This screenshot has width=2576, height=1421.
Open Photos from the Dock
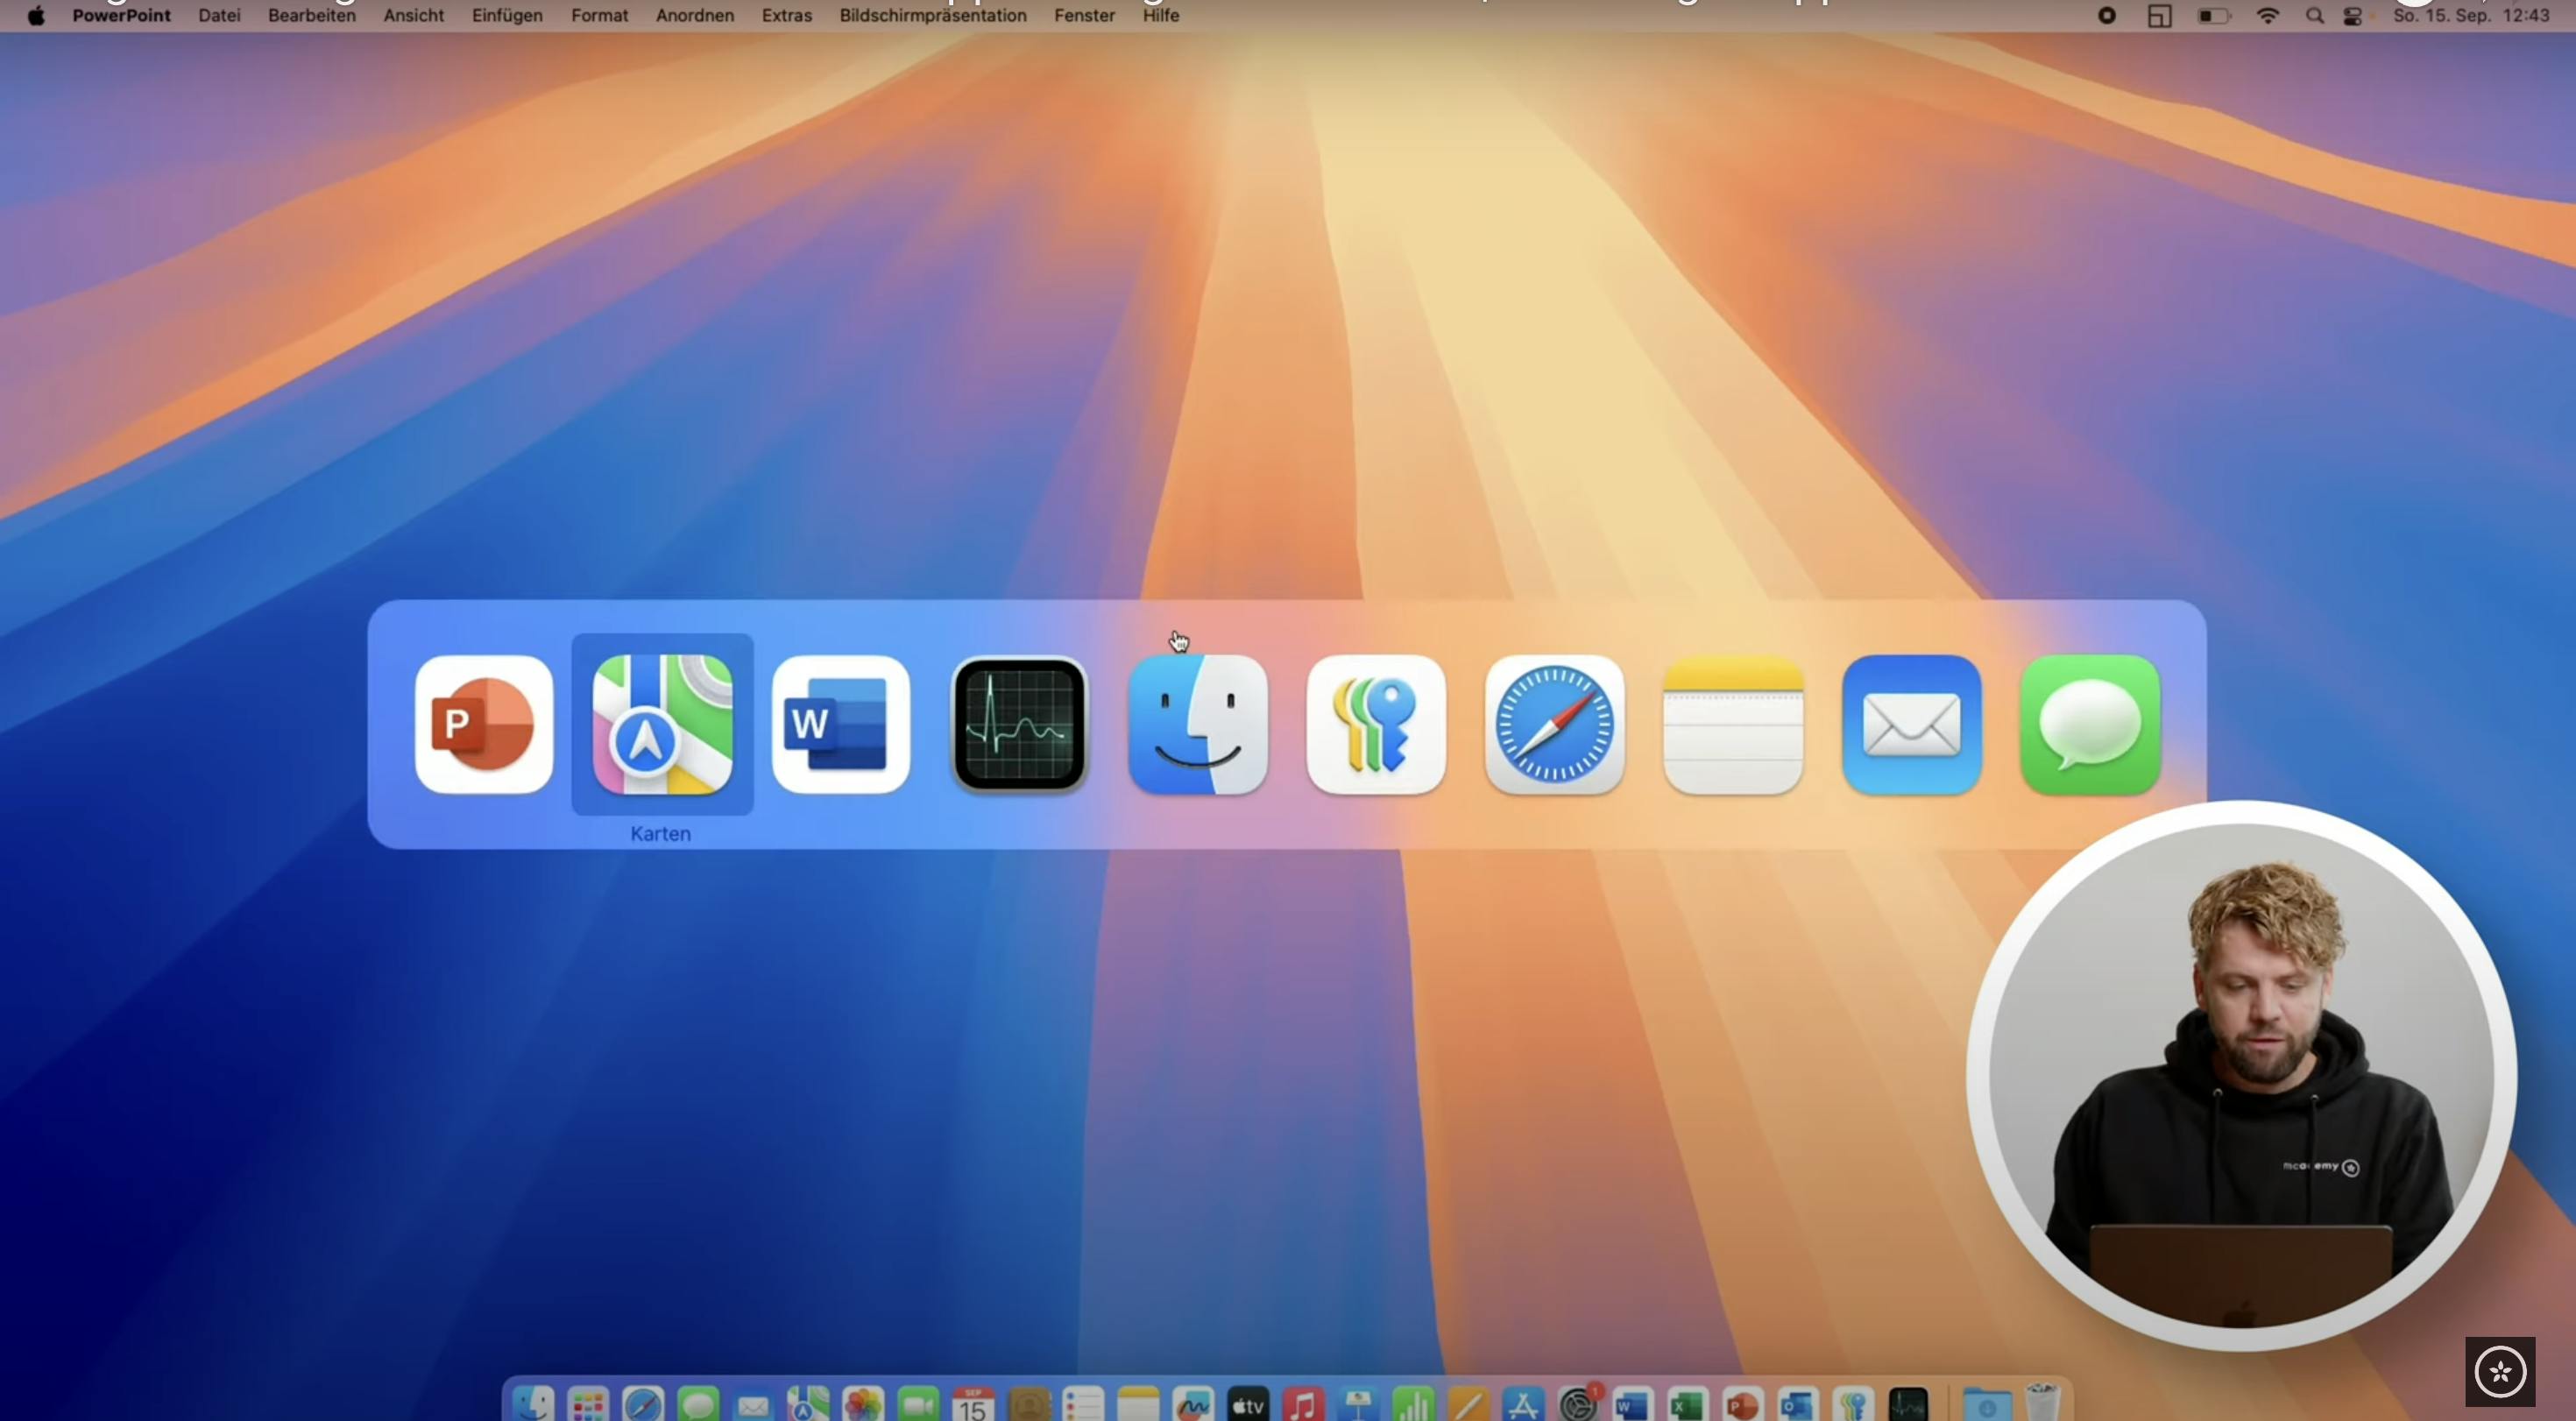tap(863, 1403)
